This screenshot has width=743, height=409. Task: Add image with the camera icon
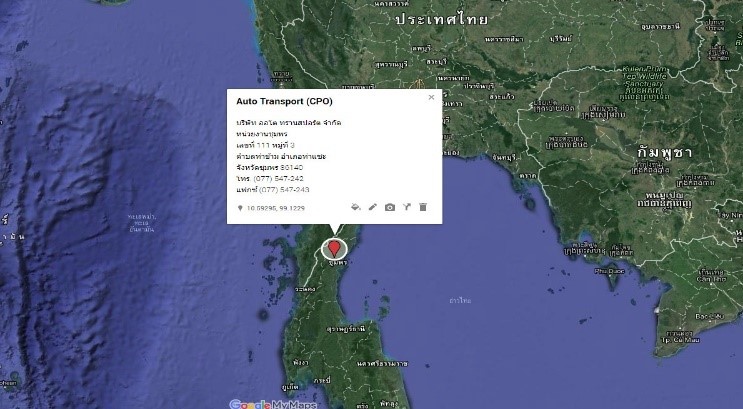pos(390,207)
